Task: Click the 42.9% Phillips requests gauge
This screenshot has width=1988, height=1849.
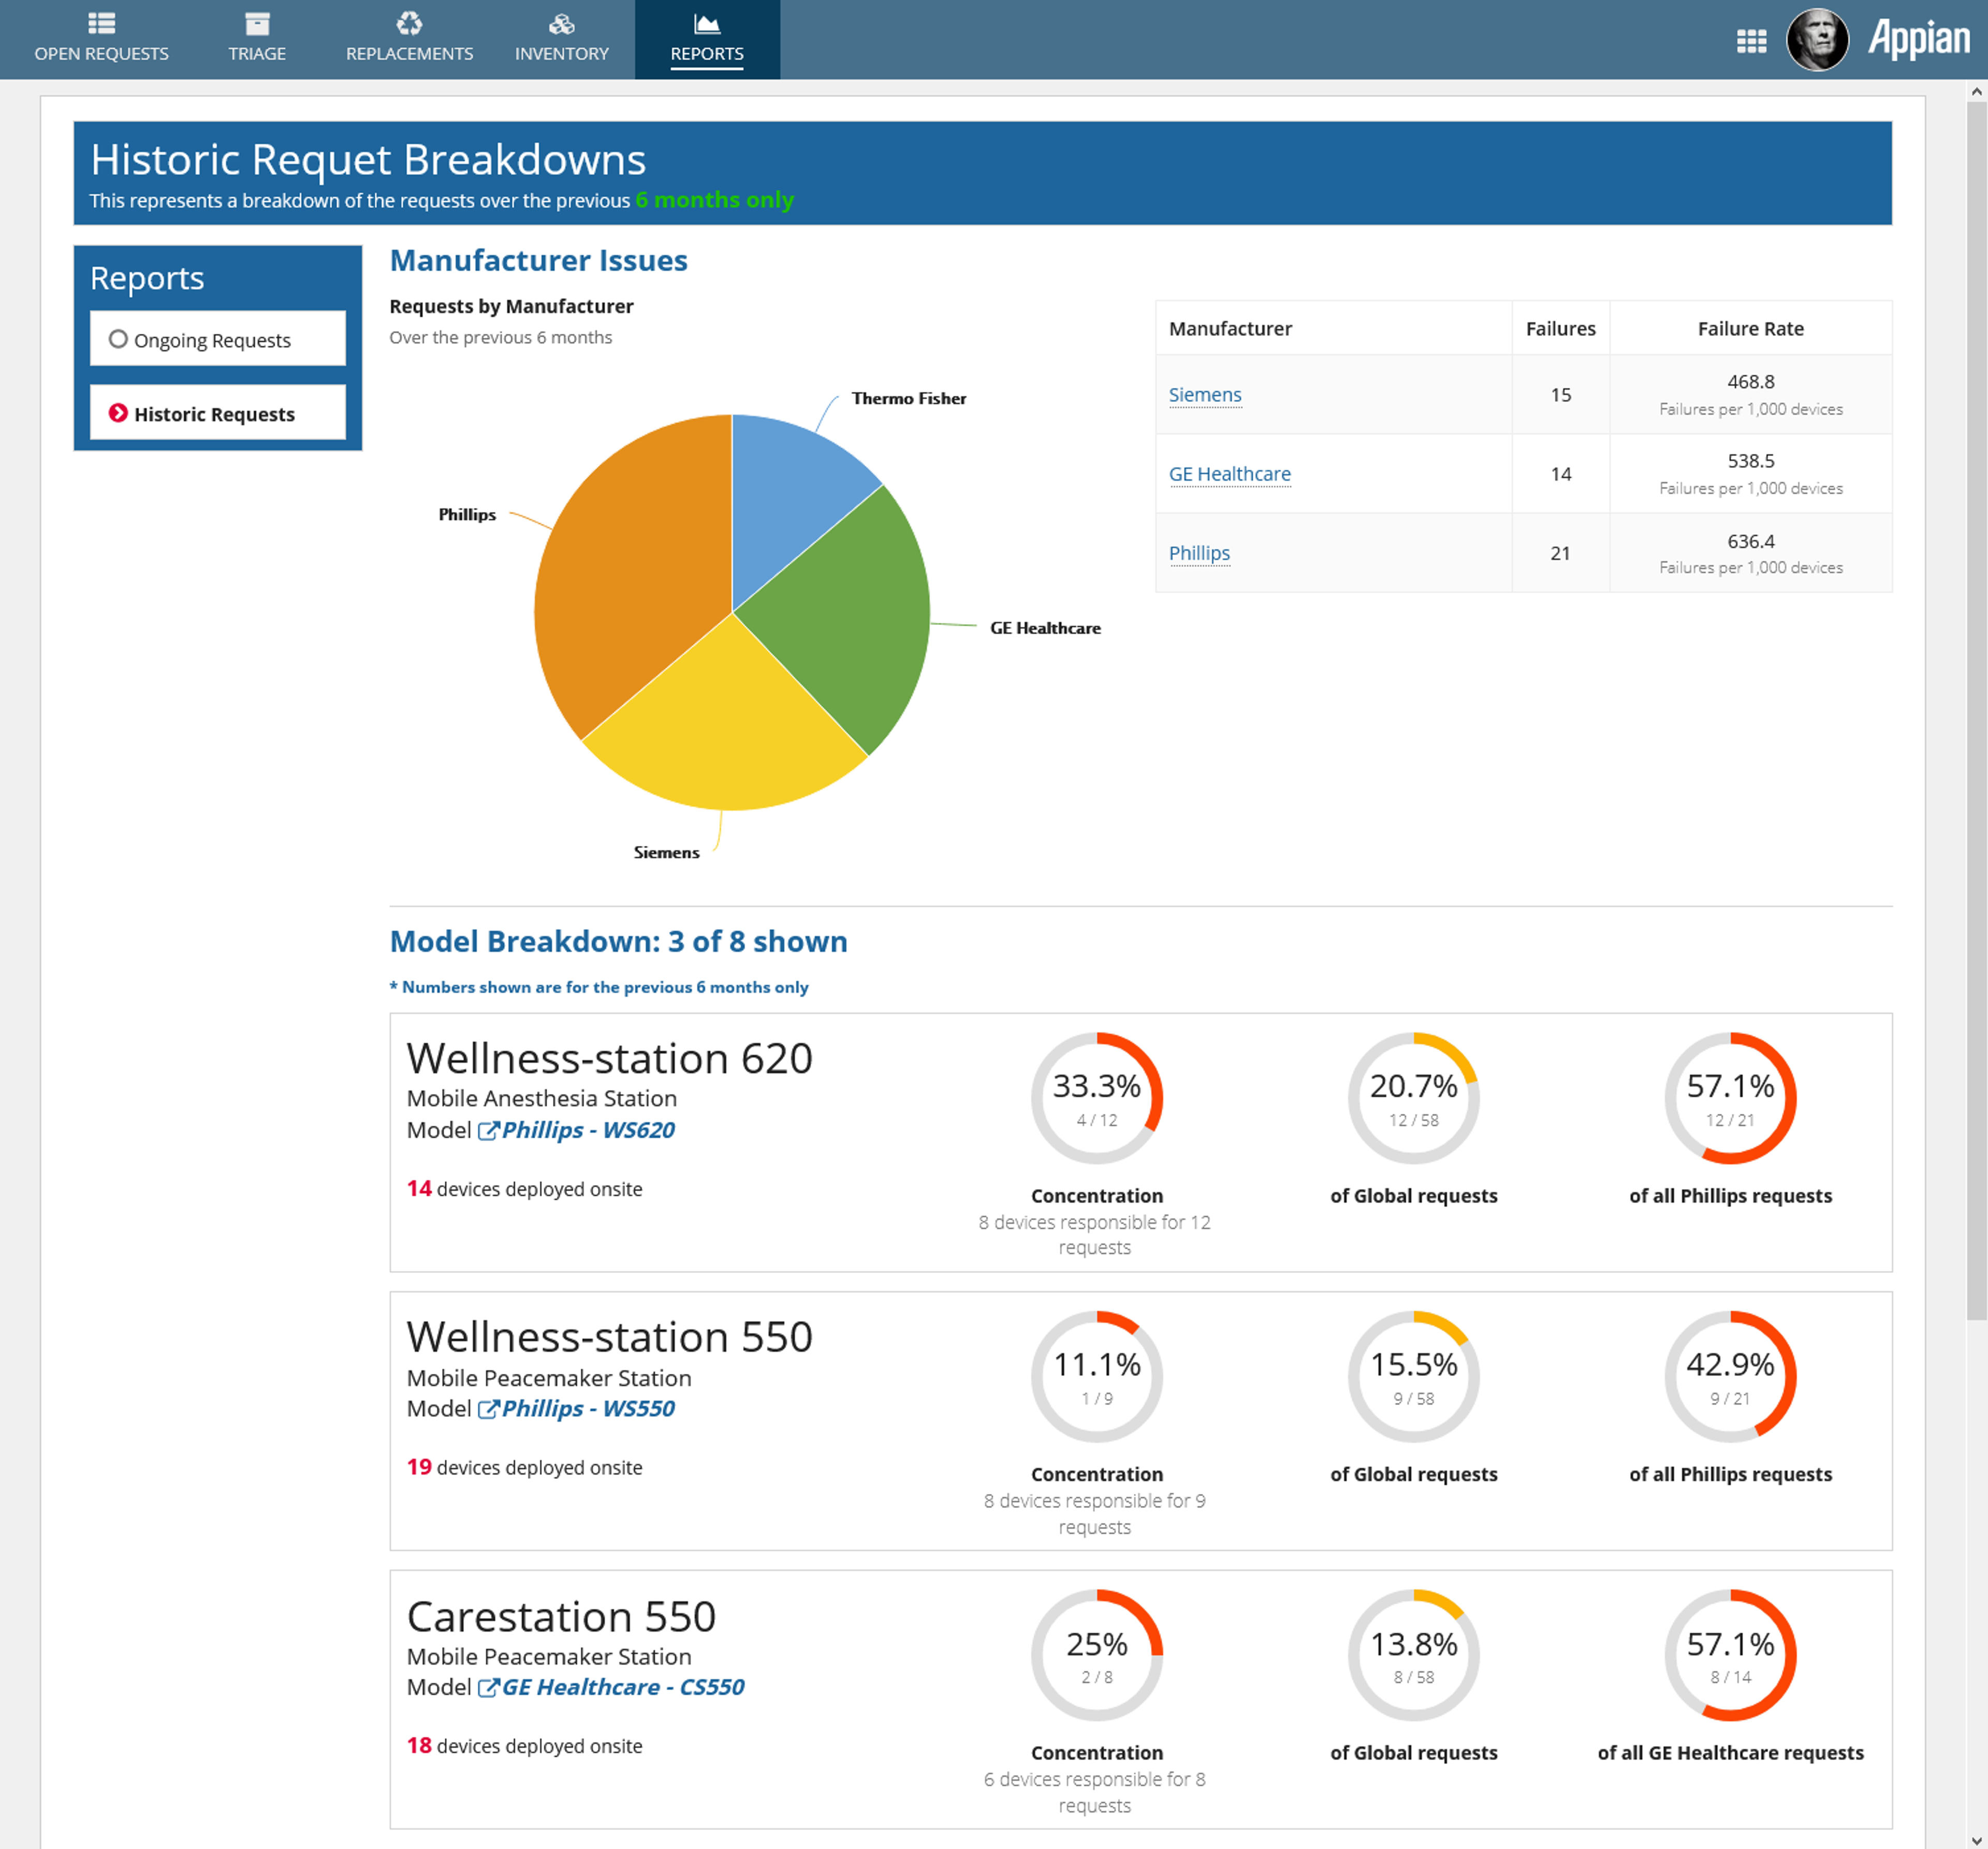Action: [x=1730, y=1376]
